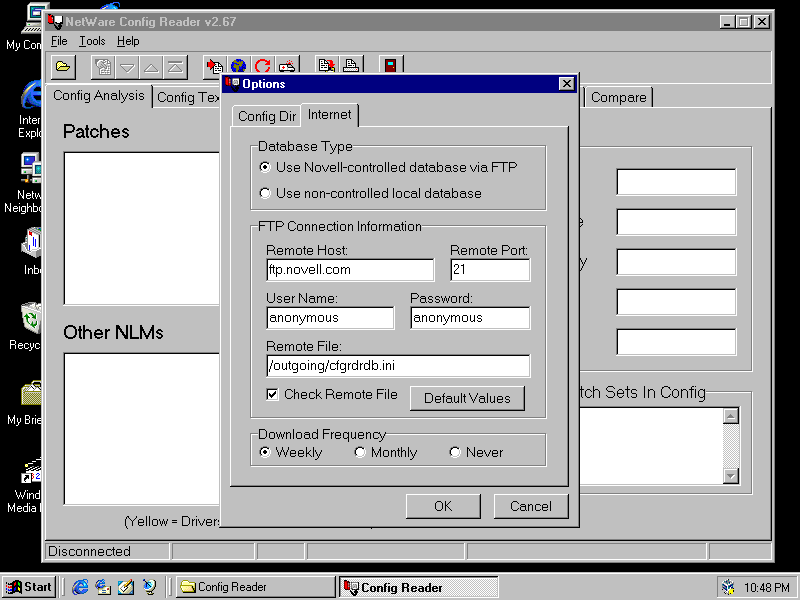Click the Password input field
800x600 pixels.
pyautogui.click(x=470, y=317)
